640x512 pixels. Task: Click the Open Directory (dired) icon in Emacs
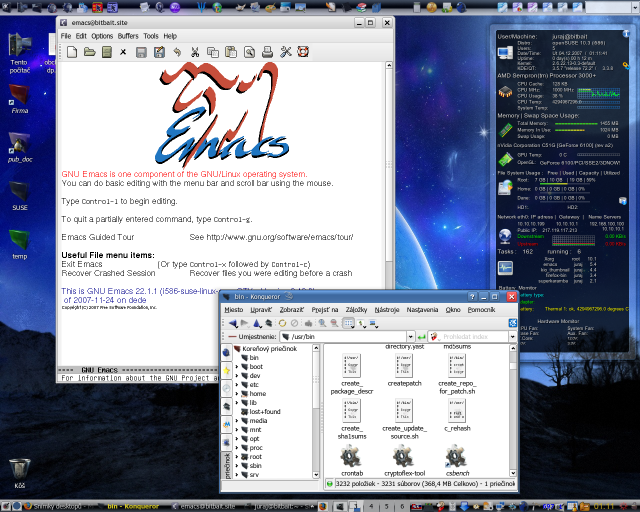click(107, 52)
